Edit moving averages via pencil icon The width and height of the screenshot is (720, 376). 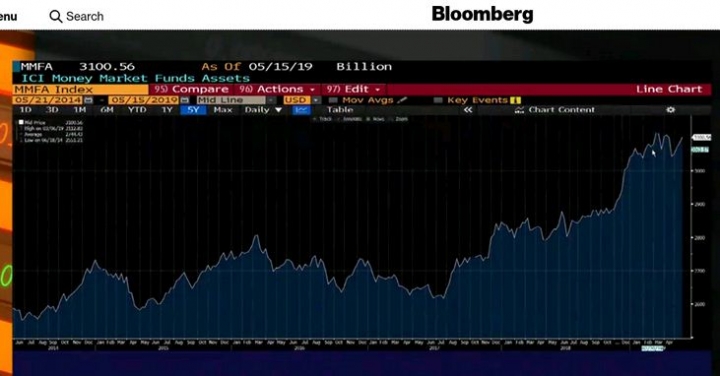[402, 100]
